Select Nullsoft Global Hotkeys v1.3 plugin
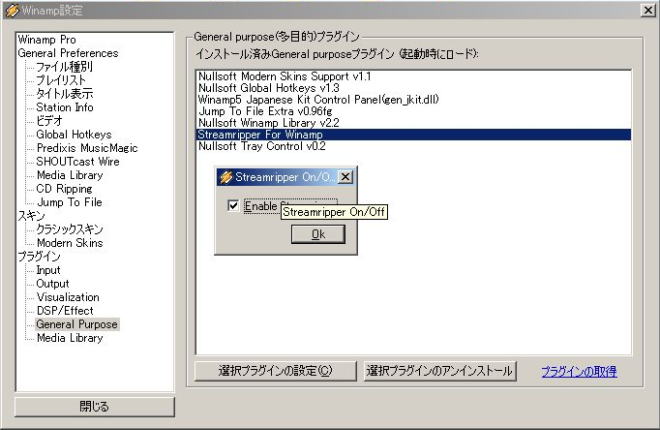The width and height of the screenshot is (660, 430). point(414,88)
